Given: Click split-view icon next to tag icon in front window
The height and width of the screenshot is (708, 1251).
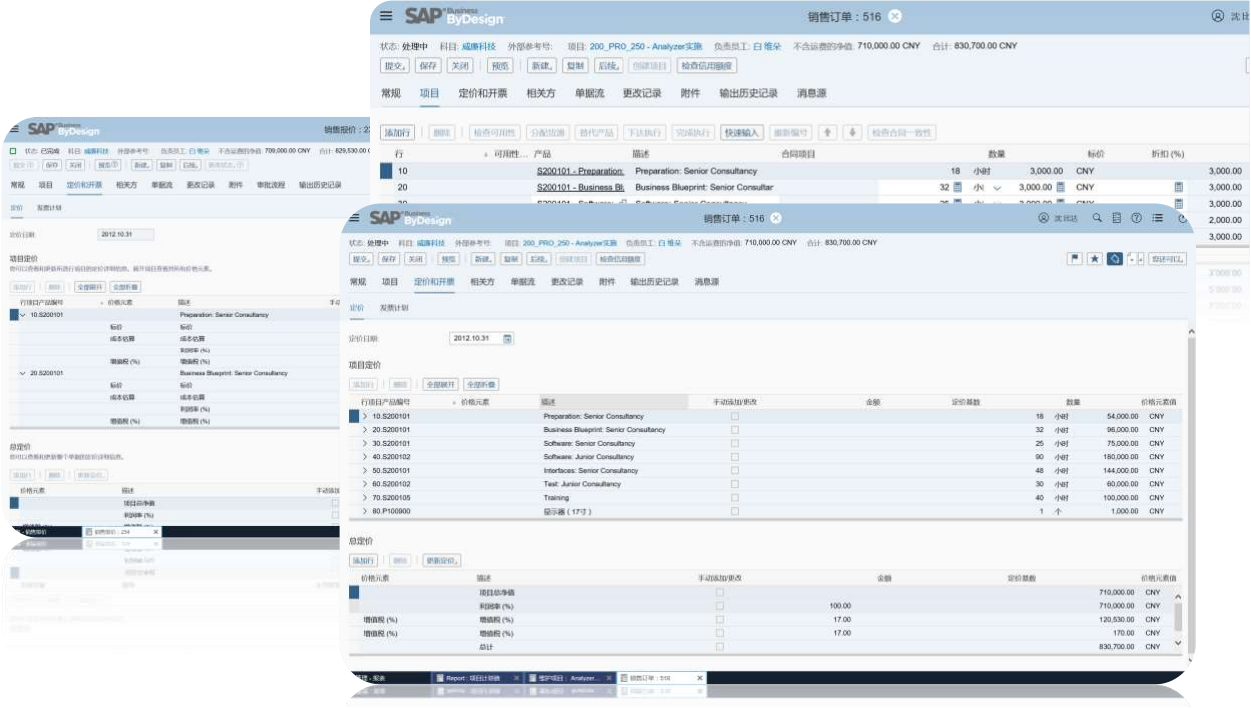Looking at the screenshot, I should point(1135,258).
